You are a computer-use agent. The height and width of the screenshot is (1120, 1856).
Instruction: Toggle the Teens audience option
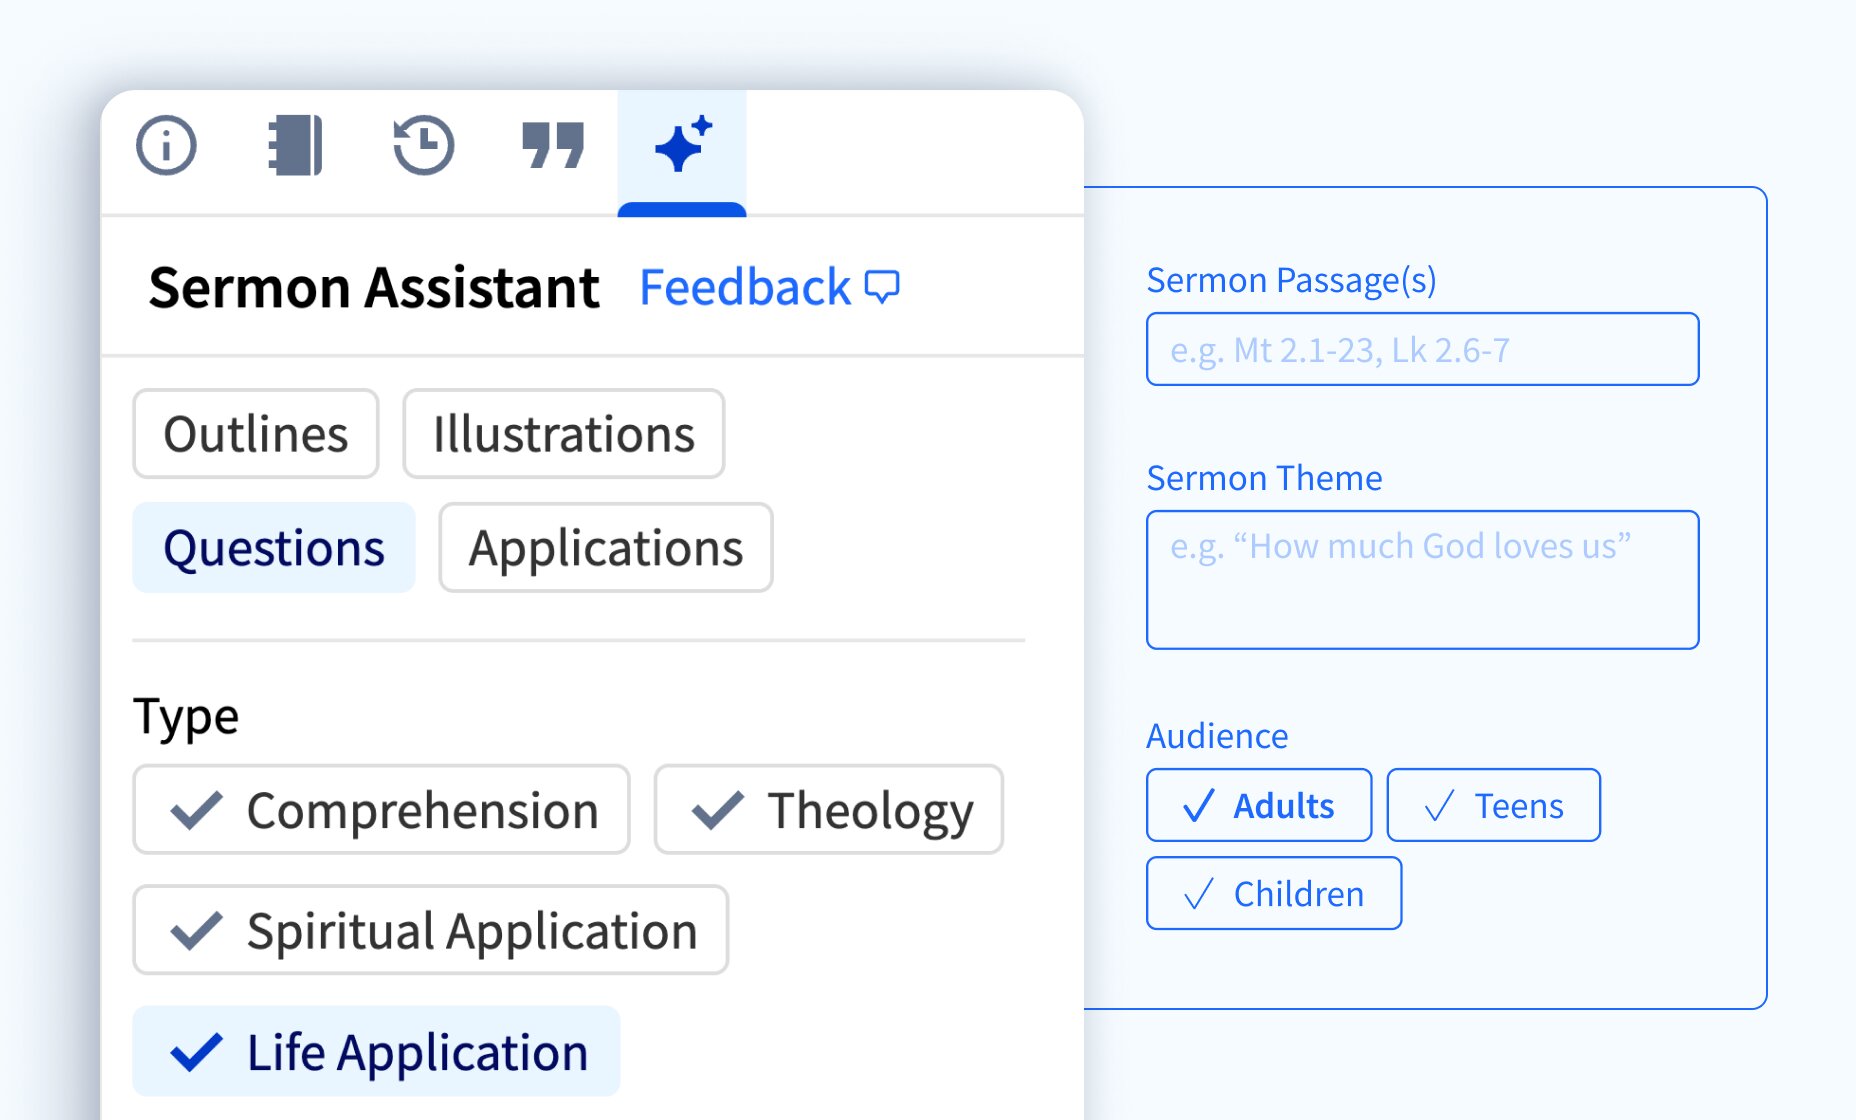(1493, 805)
